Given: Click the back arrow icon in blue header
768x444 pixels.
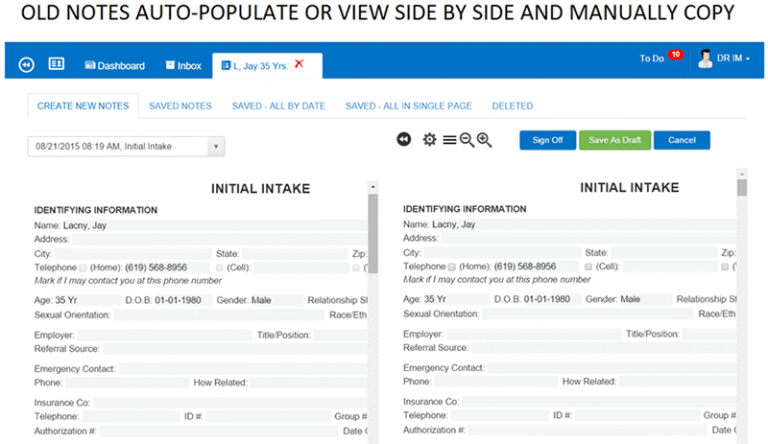Looking at the screenshot, I should [x=26, y=65].
